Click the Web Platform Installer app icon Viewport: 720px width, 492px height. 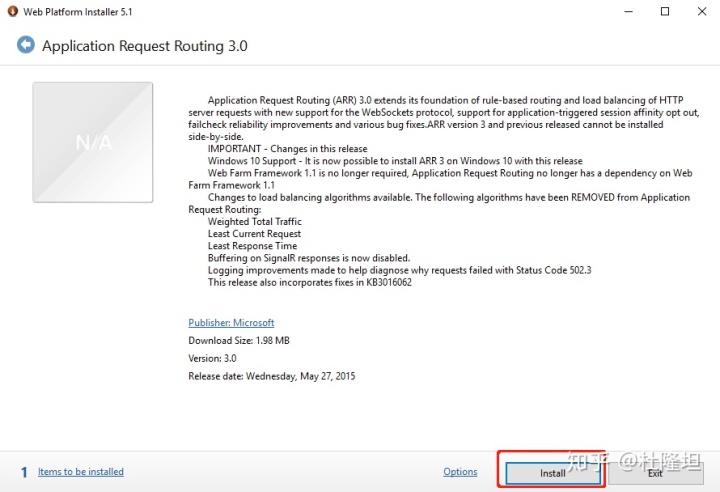pyautogui.click(x=12, y=11)
